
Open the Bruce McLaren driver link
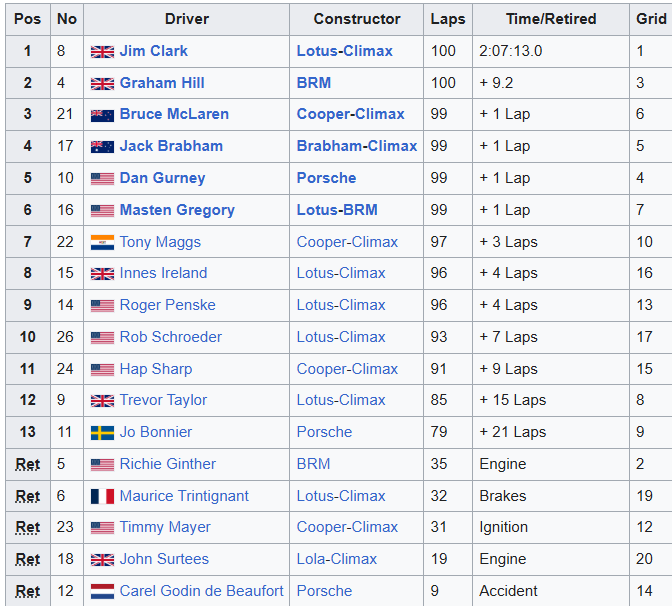pos(174,114)
